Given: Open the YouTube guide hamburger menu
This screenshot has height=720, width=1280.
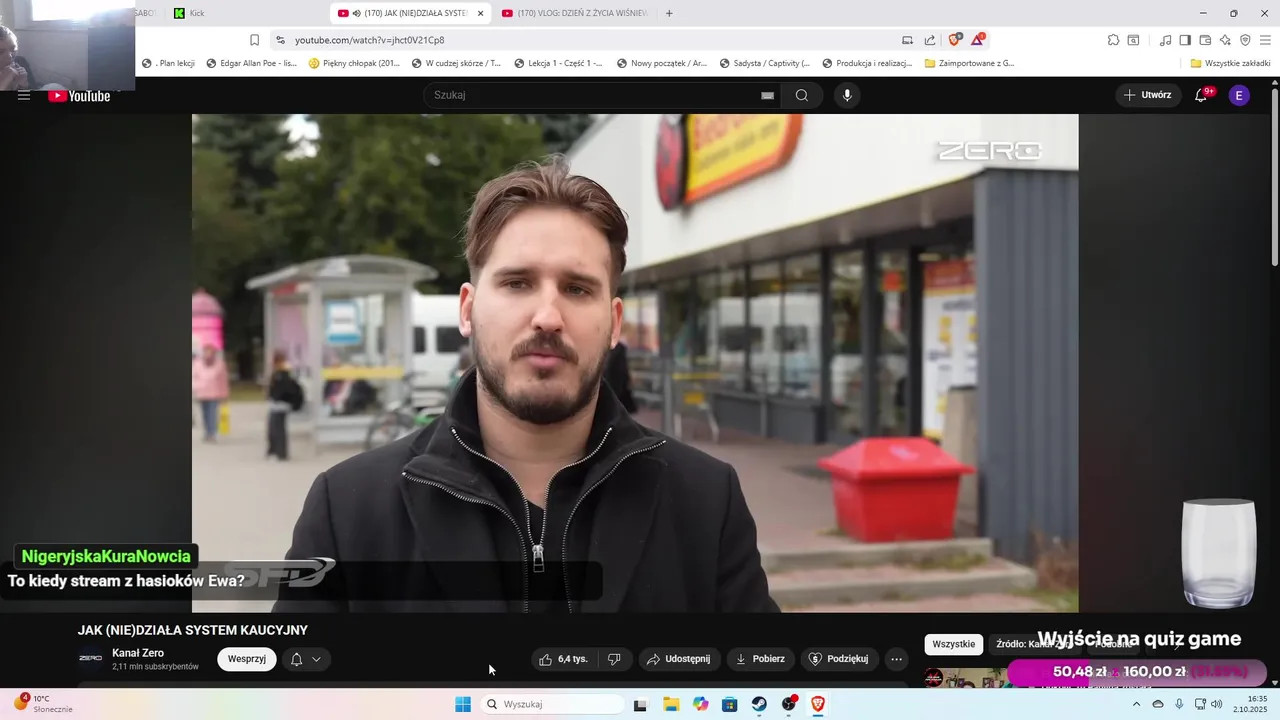Looking at the screenshot, I should (x=24, y=96).
